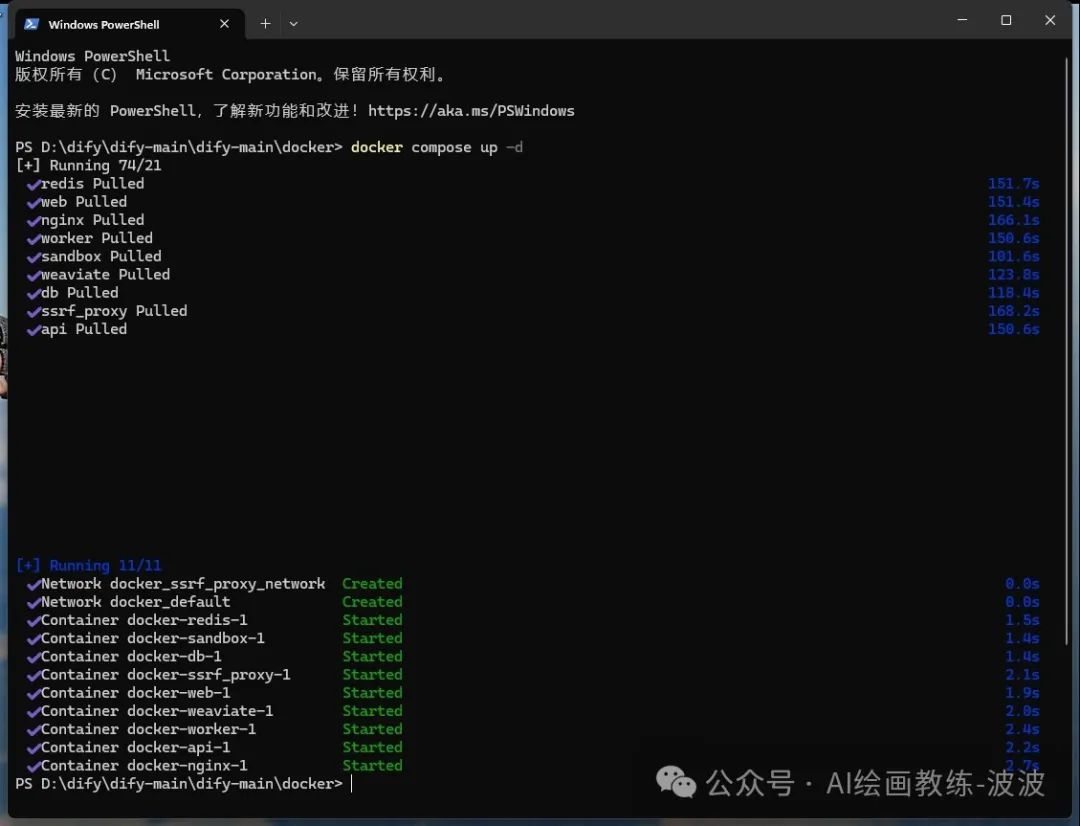Open the https://aka.ms/PSWindows link
1080x826 pixels.
[471, 111]
